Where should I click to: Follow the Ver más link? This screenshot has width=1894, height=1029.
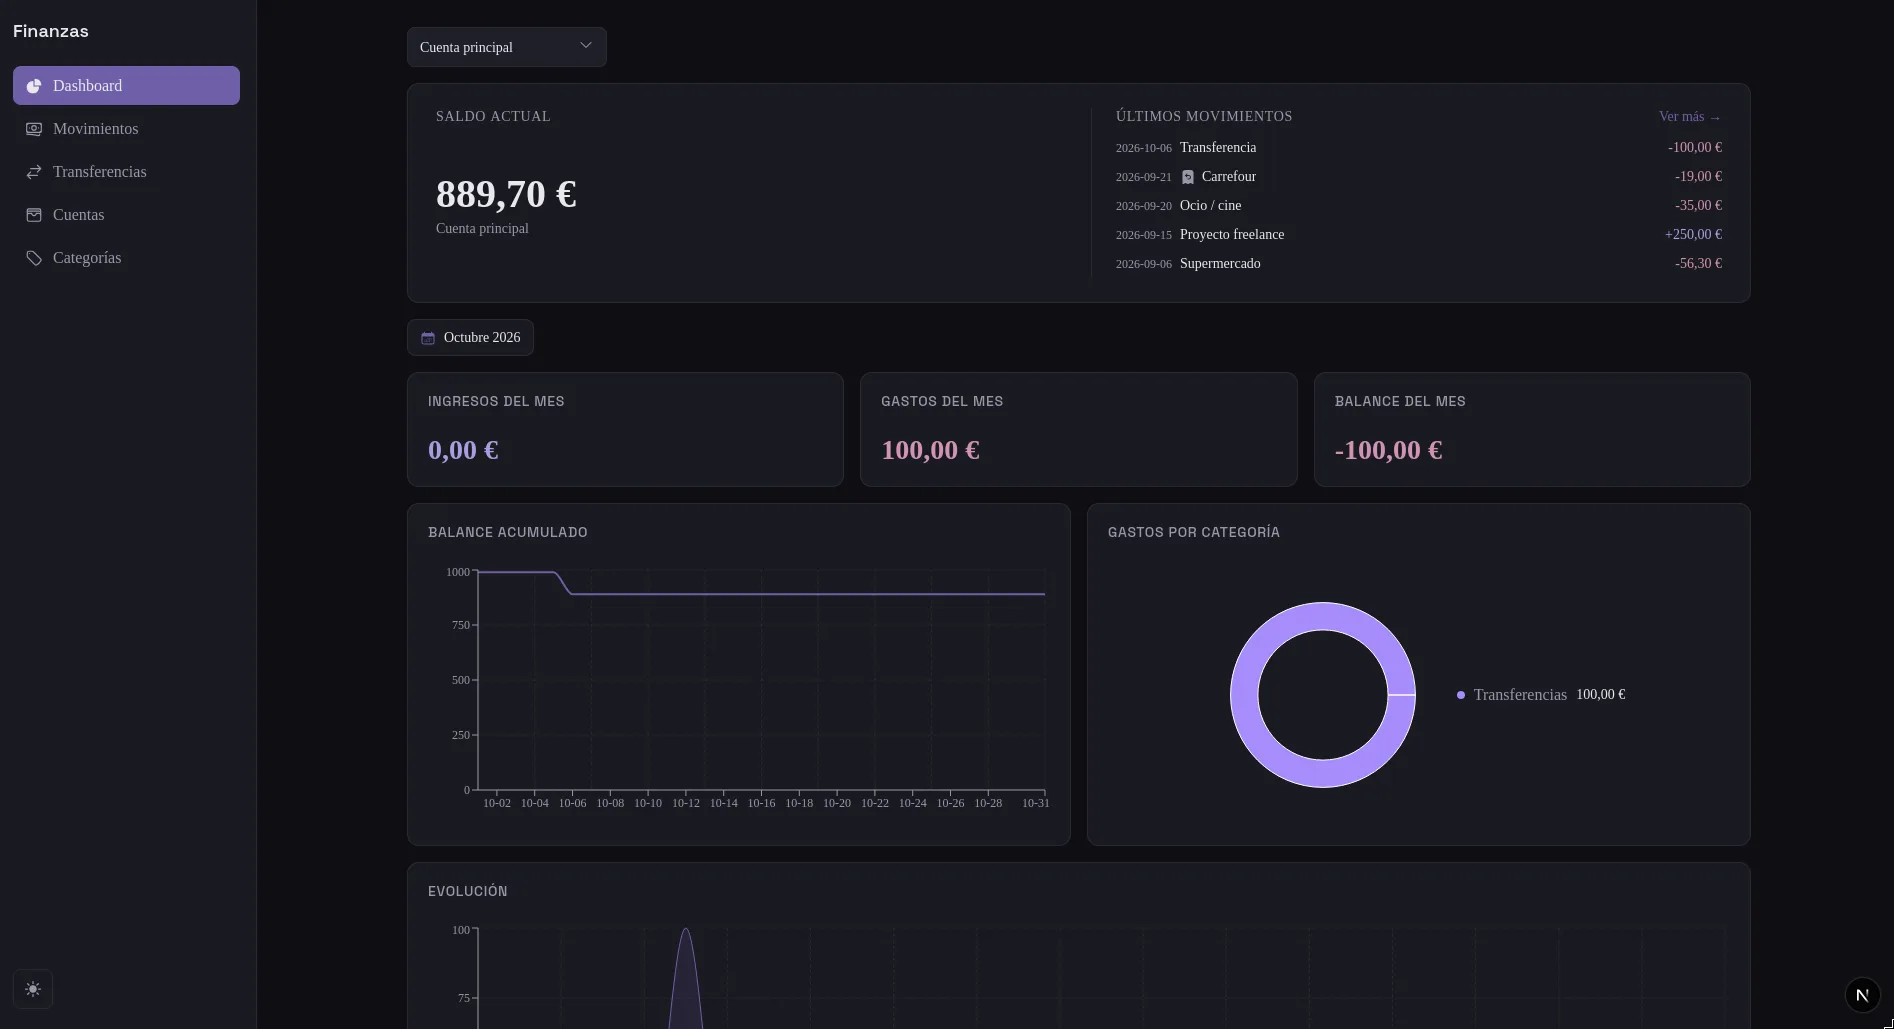point(1690,117)
